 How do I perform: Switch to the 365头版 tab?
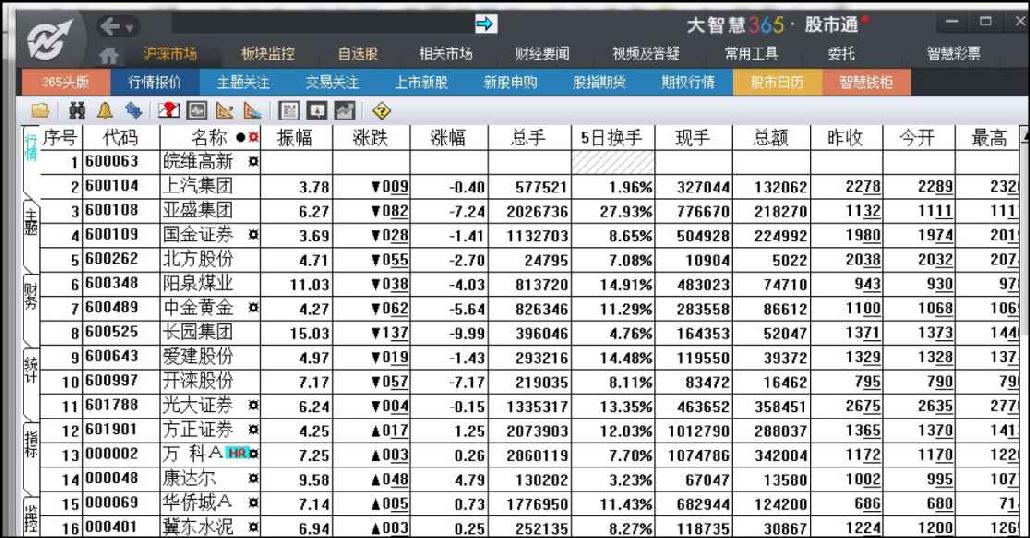coord(65,82)
